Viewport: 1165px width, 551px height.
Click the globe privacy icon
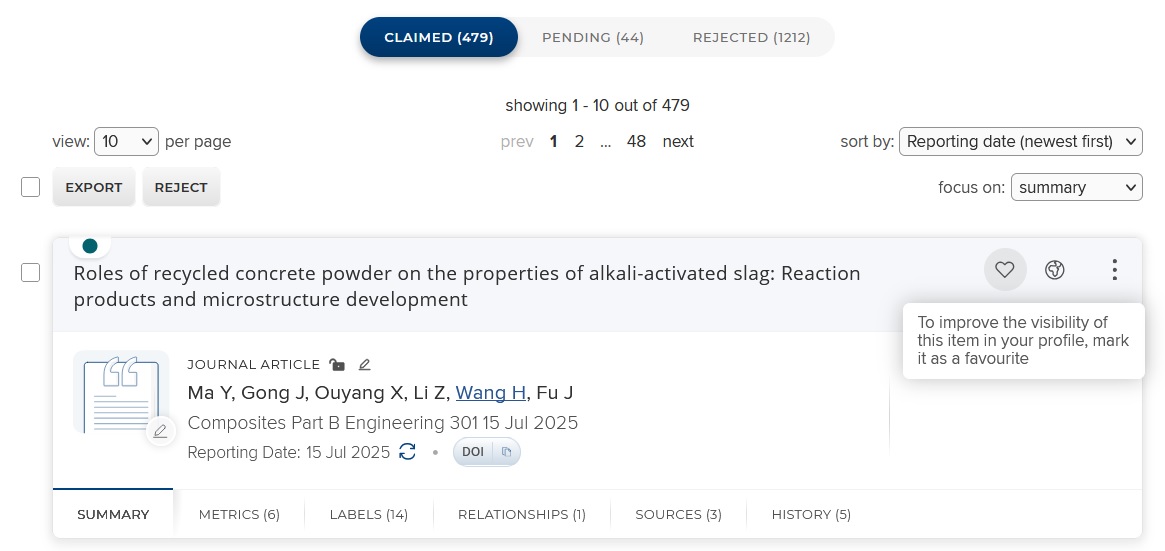click(1054, 270)
